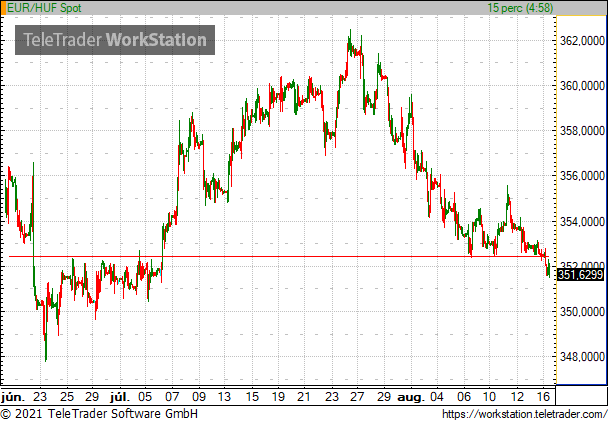Click the 362,0000 price axis label
This screenshot has height=423, width=608.
(x=582, y=41)
